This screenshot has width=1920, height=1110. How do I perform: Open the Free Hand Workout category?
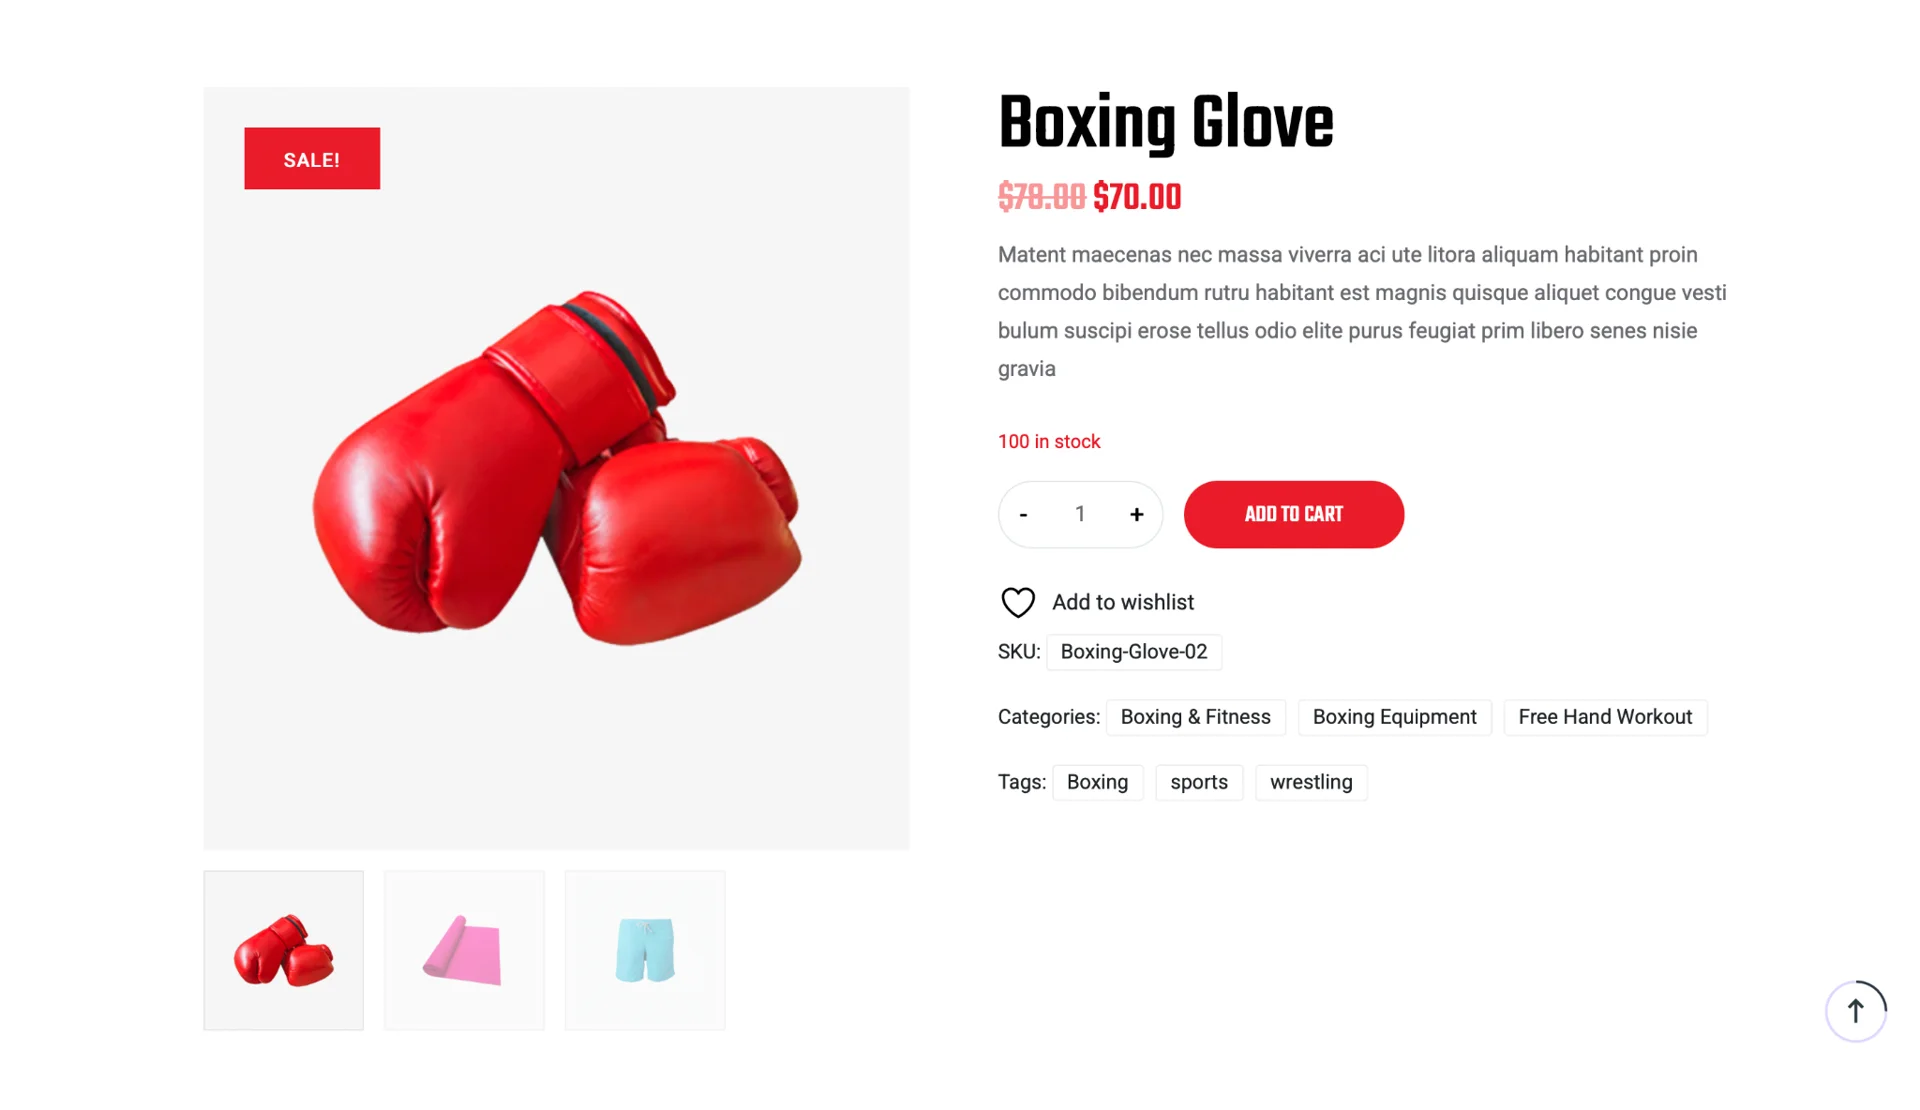click(x=1605, y=717)
